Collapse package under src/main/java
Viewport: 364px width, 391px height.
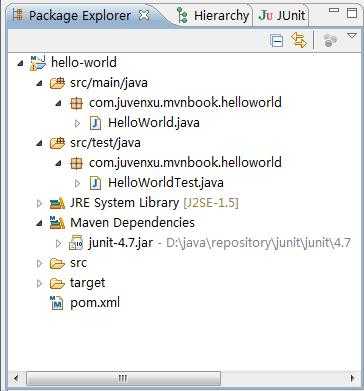pyautogui.click(x=59, y=103)
